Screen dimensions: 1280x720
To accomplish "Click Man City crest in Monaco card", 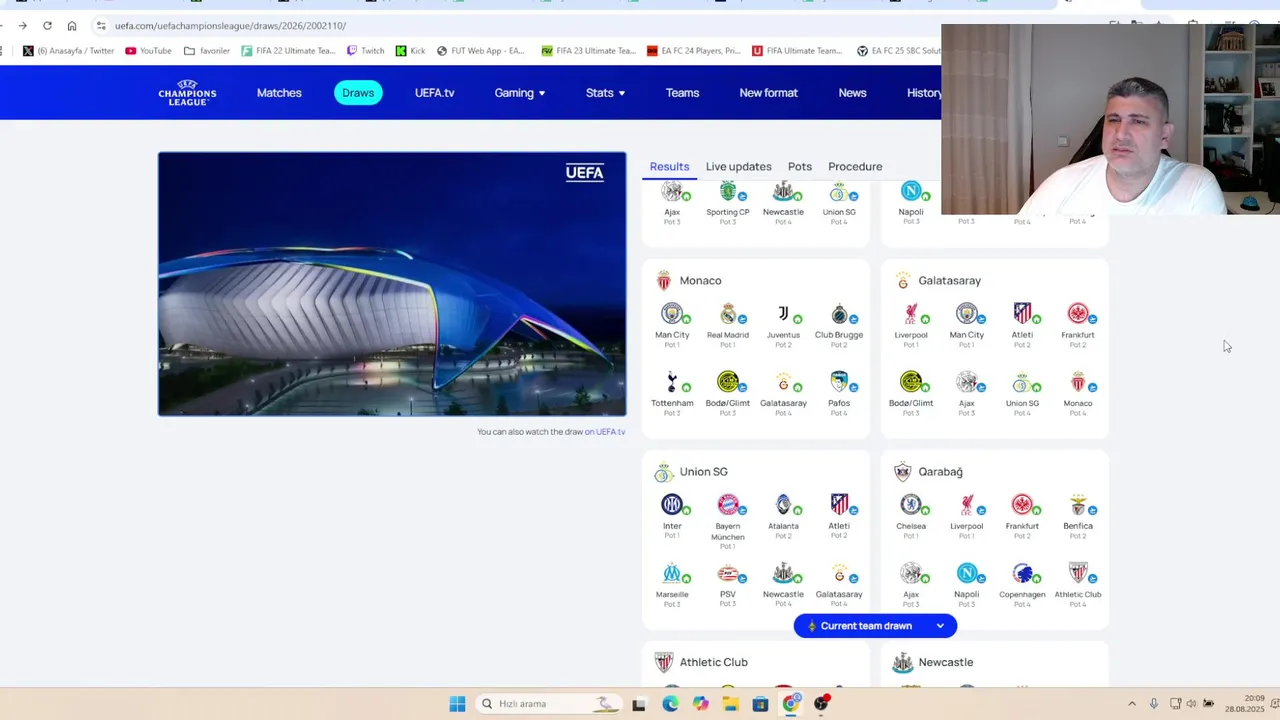I will coord(672,314).
